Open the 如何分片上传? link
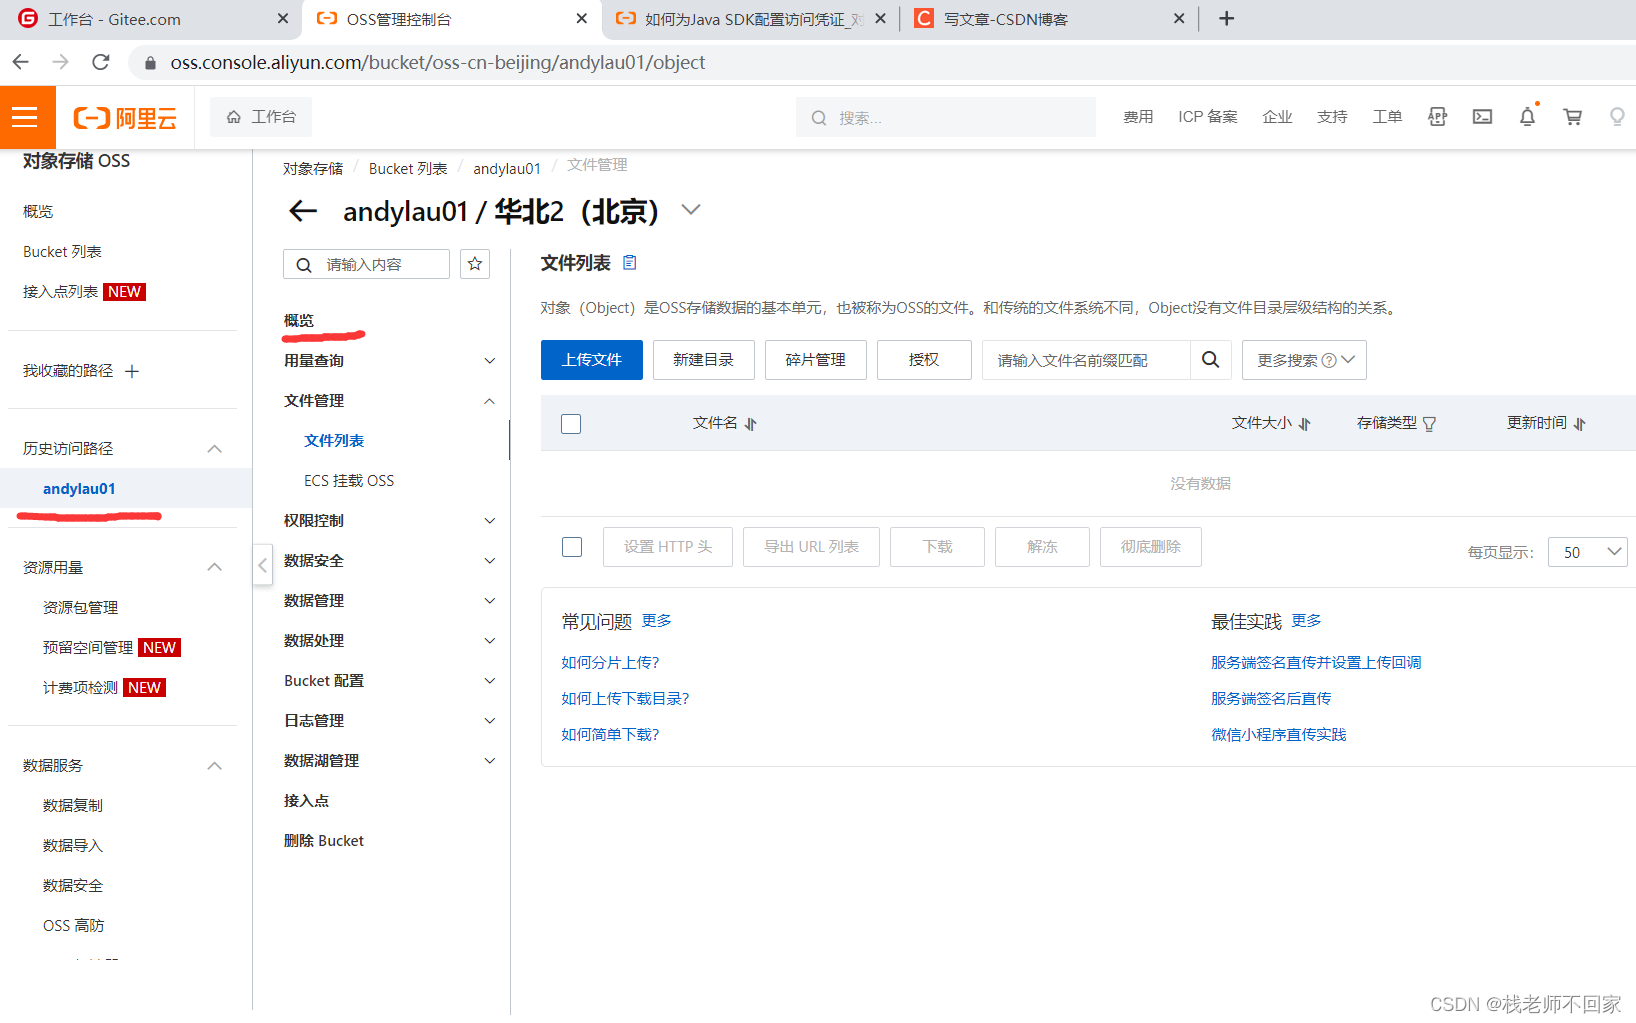 point(610,663)
